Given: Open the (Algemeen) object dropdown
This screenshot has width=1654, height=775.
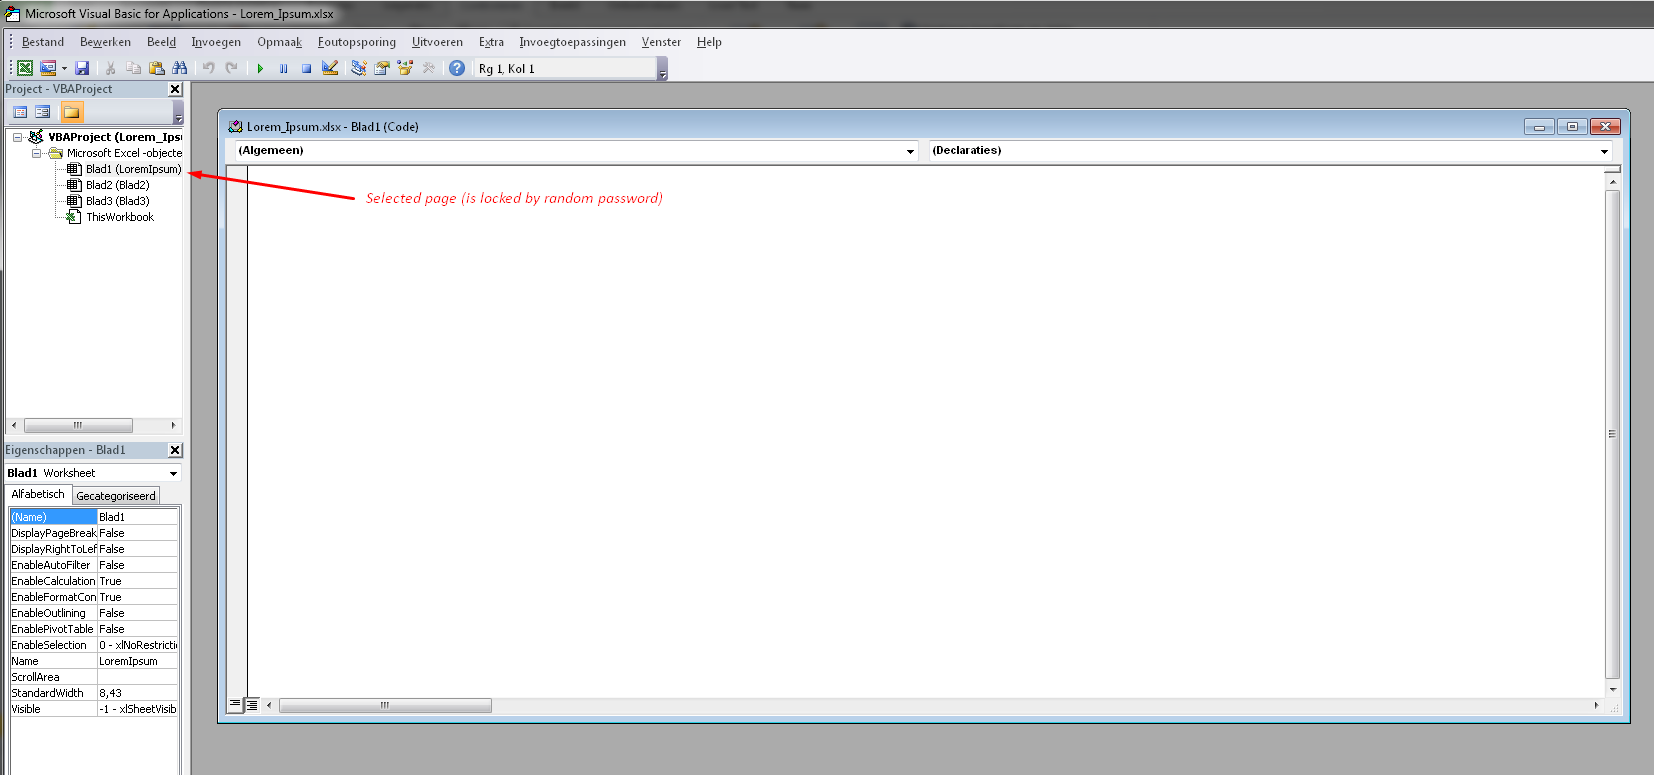Looking at the screenshot, I should (910, 151).
